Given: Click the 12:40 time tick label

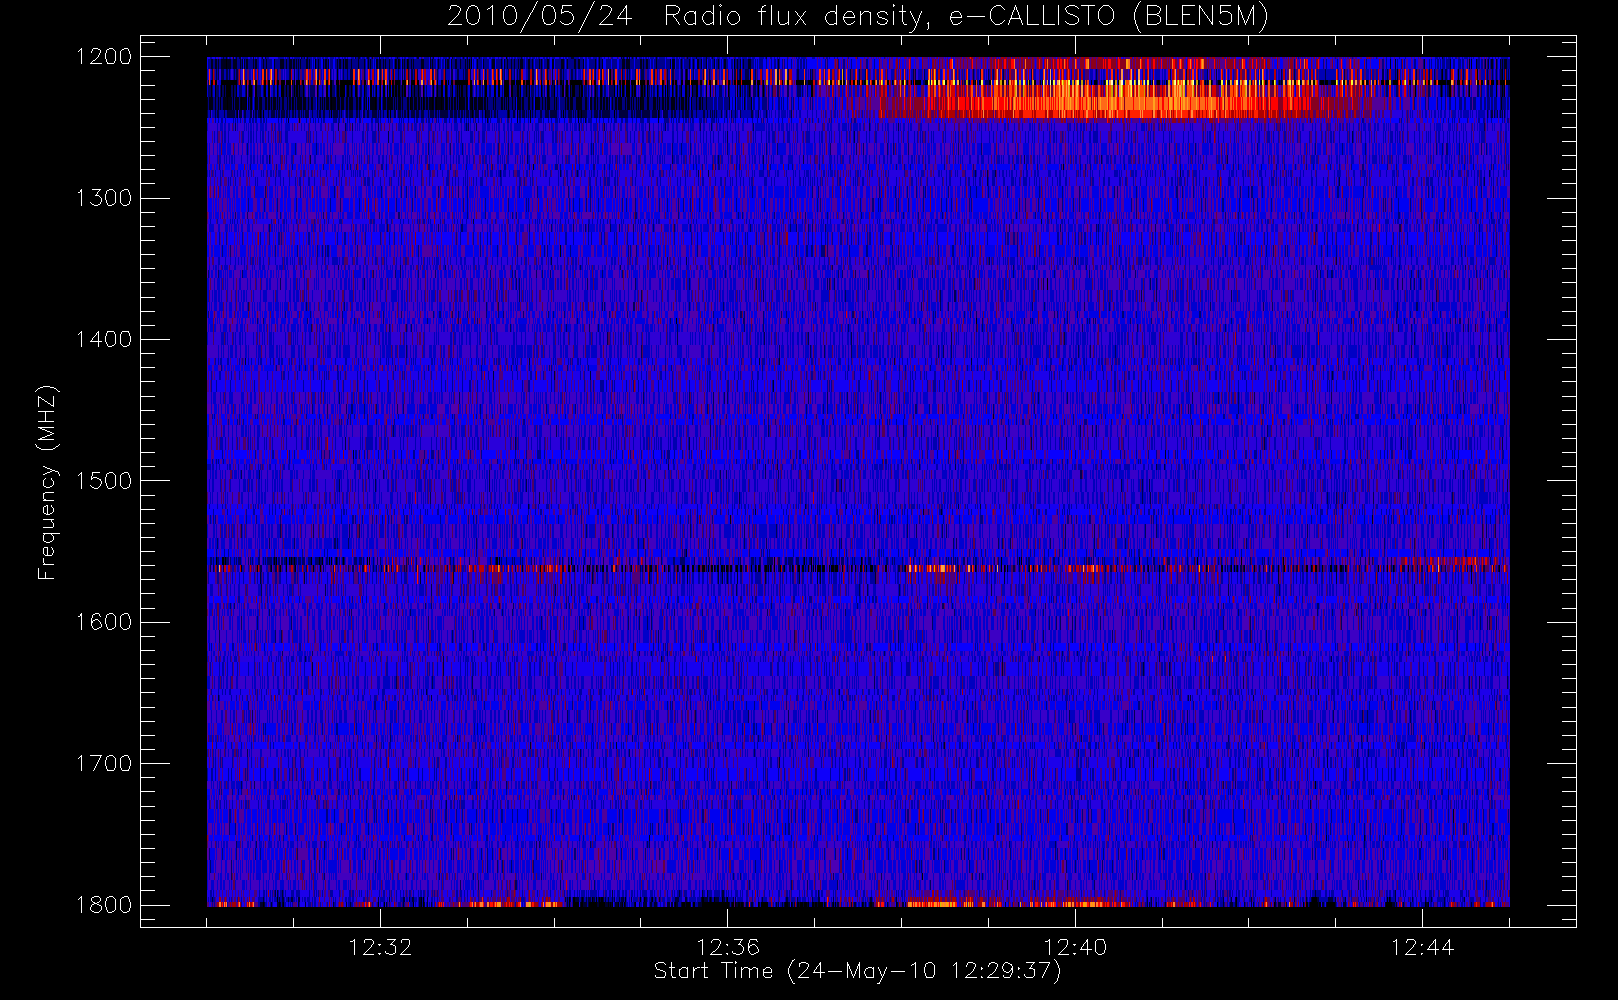Looking at the screenshot, I should [1075, 947].
